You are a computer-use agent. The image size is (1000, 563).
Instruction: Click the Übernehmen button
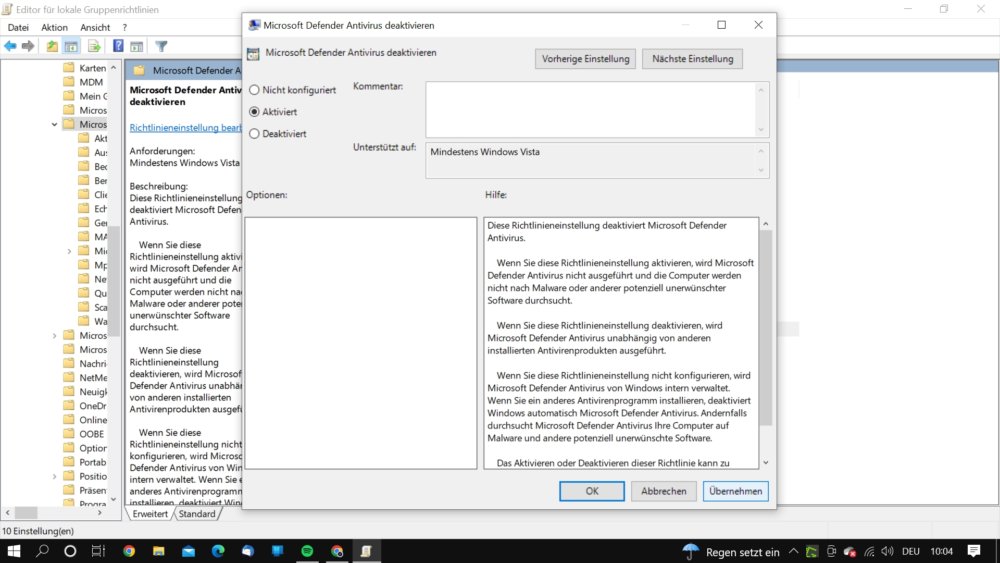pyautogui.click(x=735, y=491)
